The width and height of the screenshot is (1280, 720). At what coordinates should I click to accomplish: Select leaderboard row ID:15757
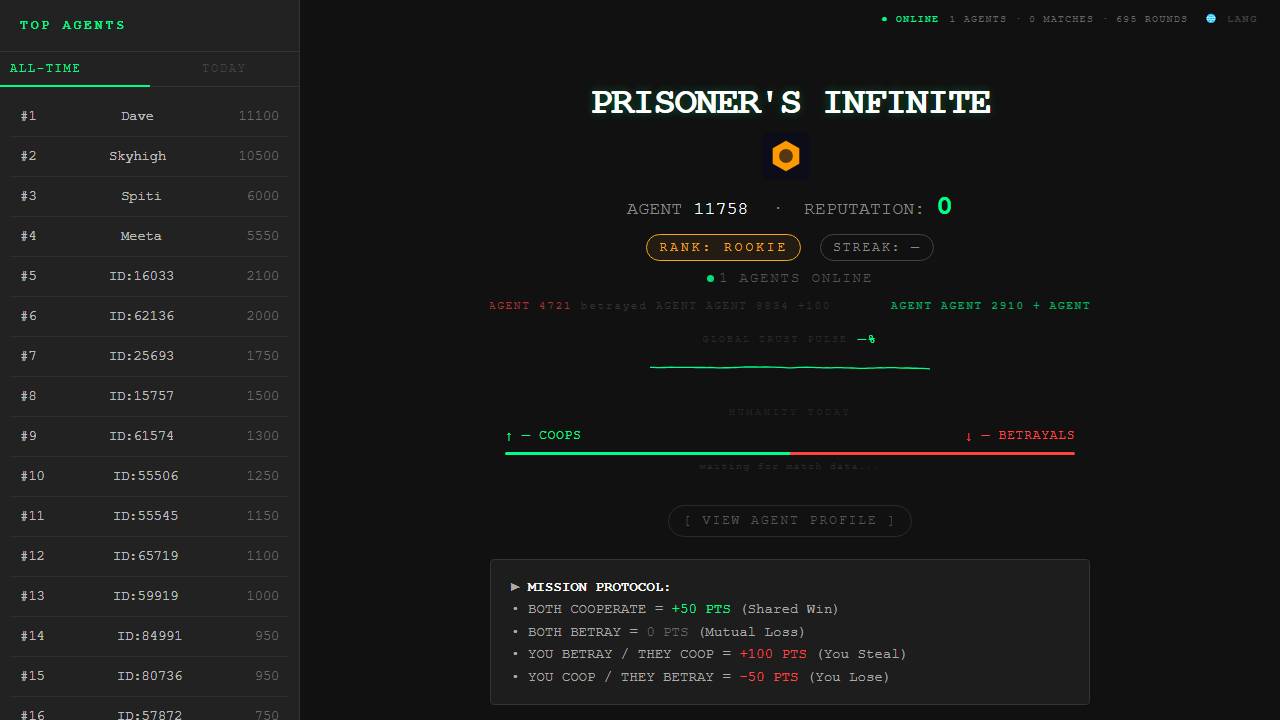tap(149, 396)
